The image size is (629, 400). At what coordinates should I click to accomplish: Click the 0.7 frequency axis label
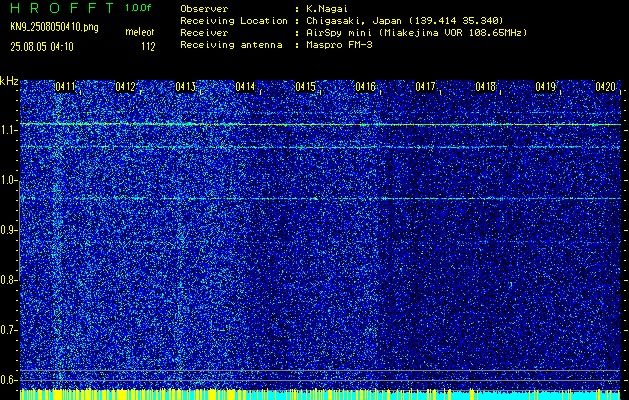click(x=8, y=330)
